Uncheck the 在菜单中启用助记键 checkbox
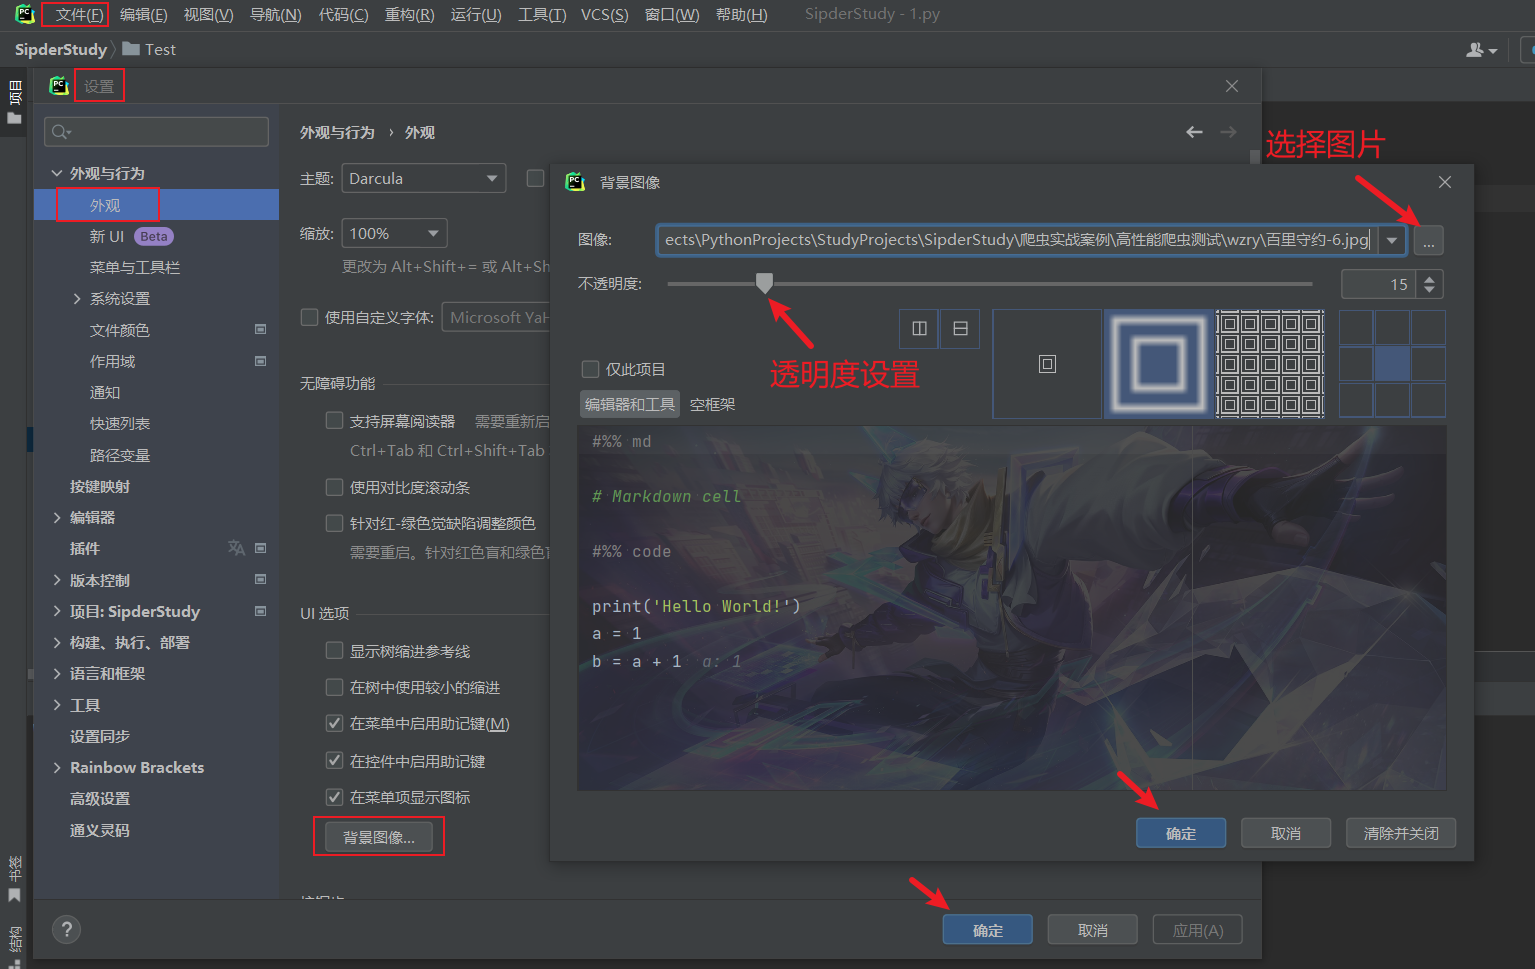The image size is (1535, 969). [x=335, y=723]
